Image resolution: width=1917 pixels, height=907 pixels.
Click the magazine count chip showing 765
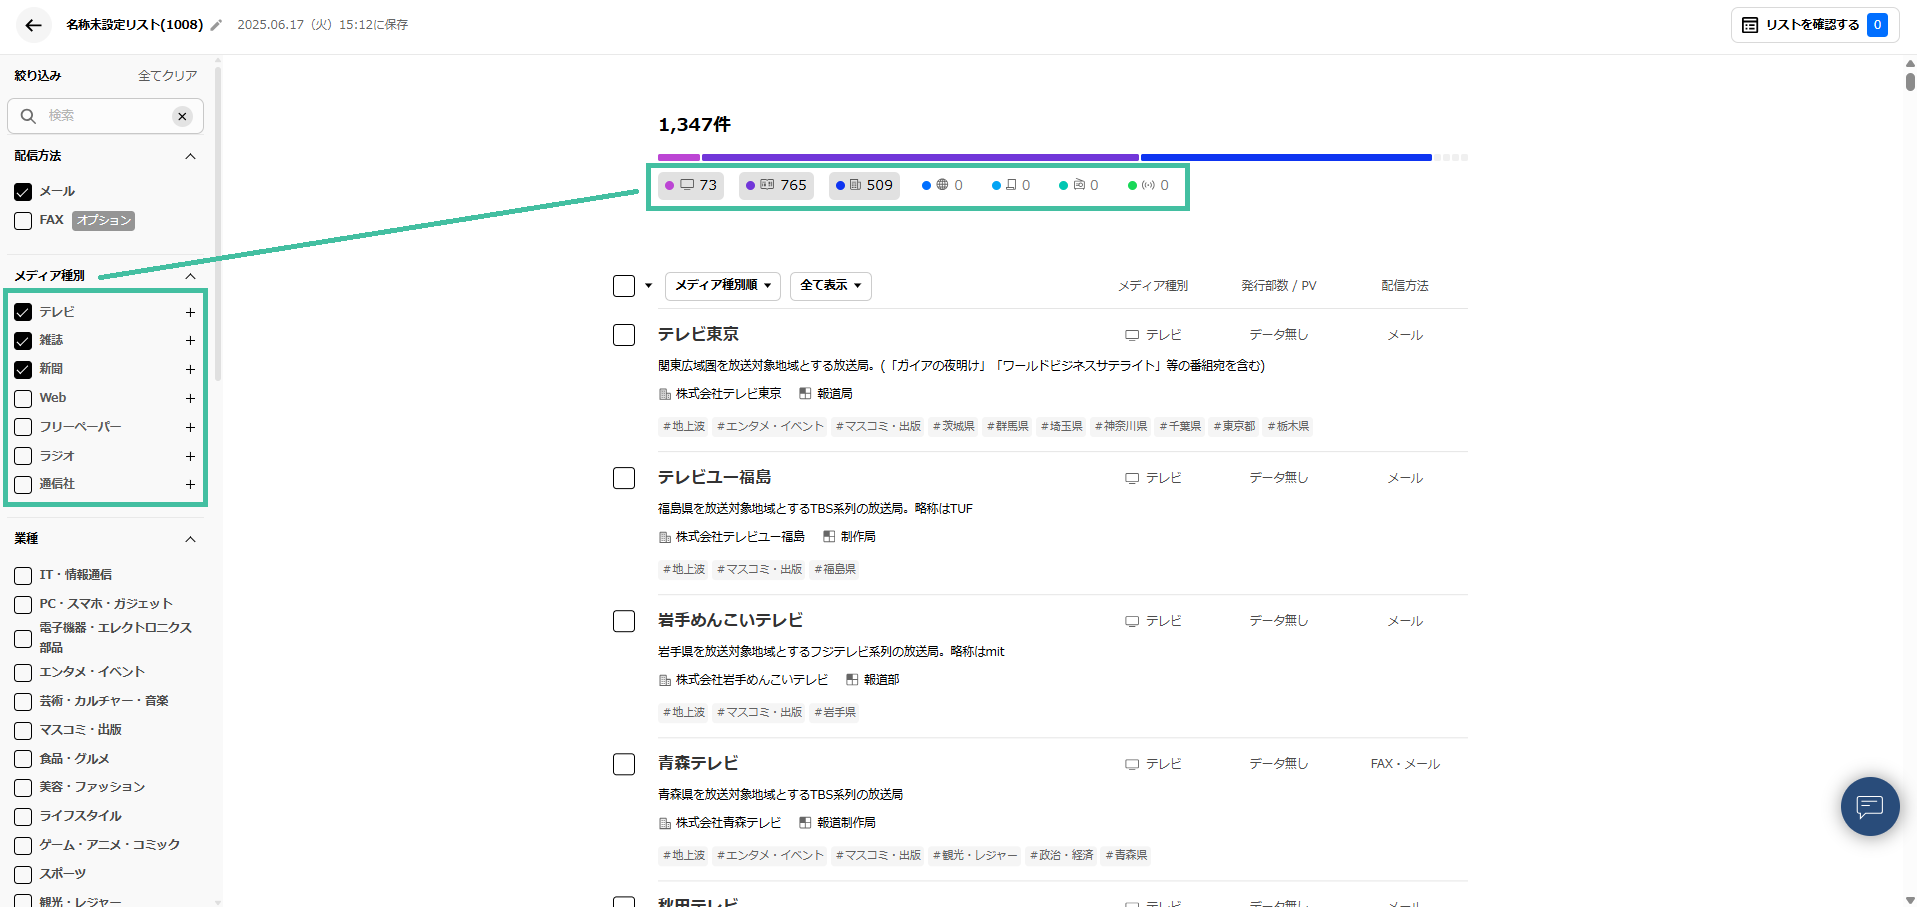[x=776, y=185]
